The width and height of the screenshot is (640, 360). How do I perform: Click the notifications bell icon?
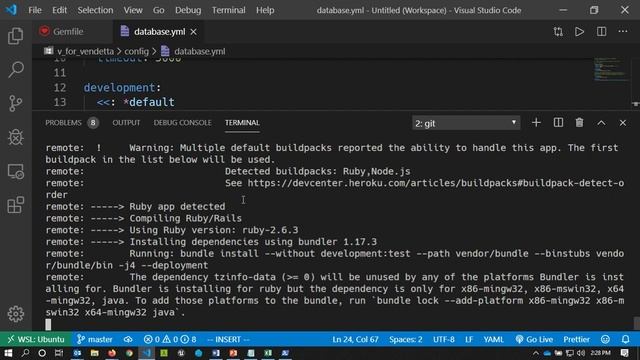625,339
